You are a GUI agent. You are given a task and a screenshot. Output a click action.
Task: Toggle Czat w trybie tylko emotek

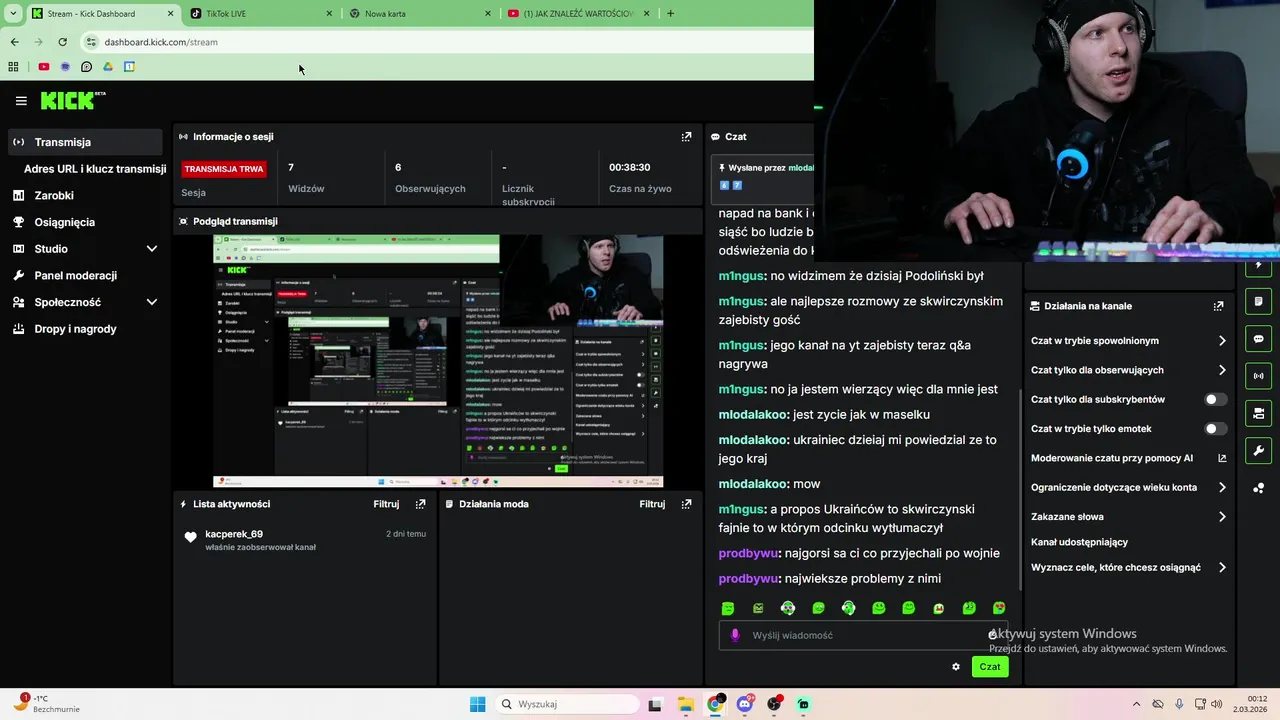(x=1215, y=429)
